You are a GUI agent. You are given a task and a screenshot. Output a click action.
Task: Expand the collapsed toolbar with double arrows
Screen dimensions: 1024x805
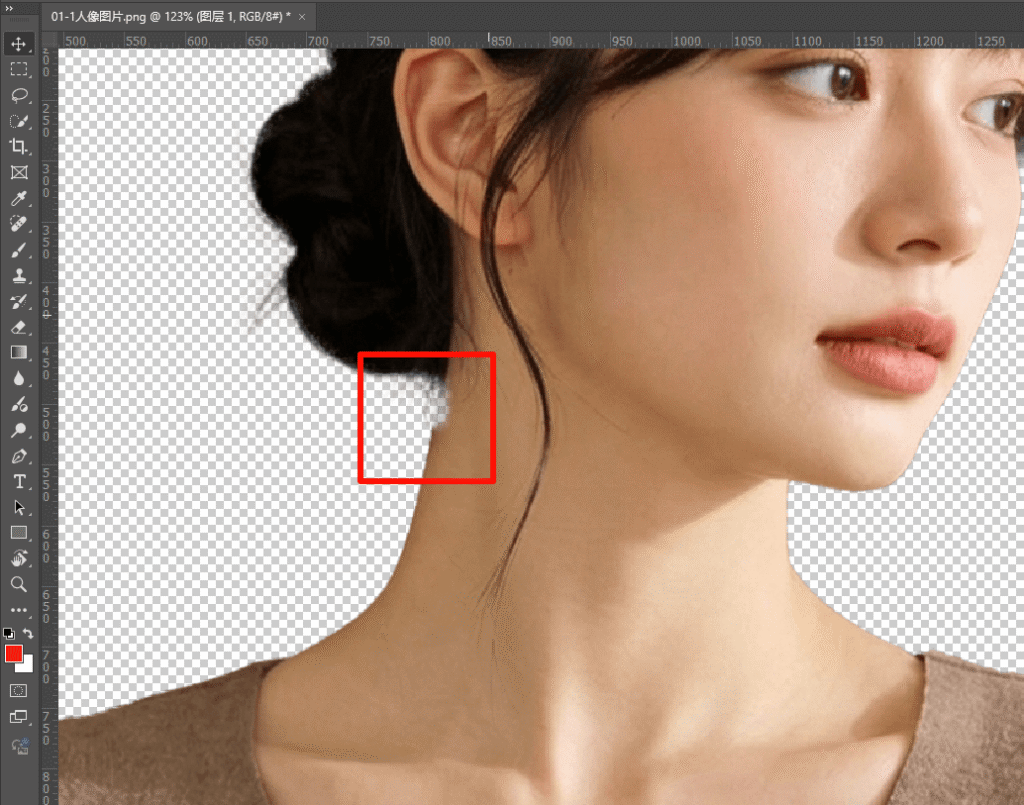click(9, 8)
